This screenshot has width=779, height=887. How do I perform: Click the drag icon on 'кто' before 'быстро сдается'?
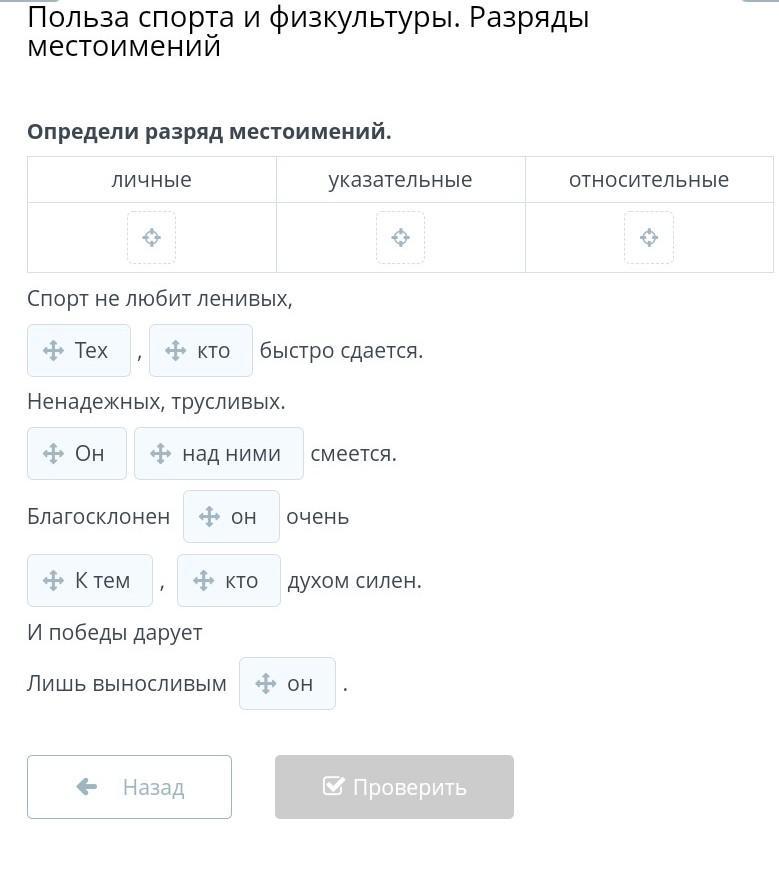point(175,351)
